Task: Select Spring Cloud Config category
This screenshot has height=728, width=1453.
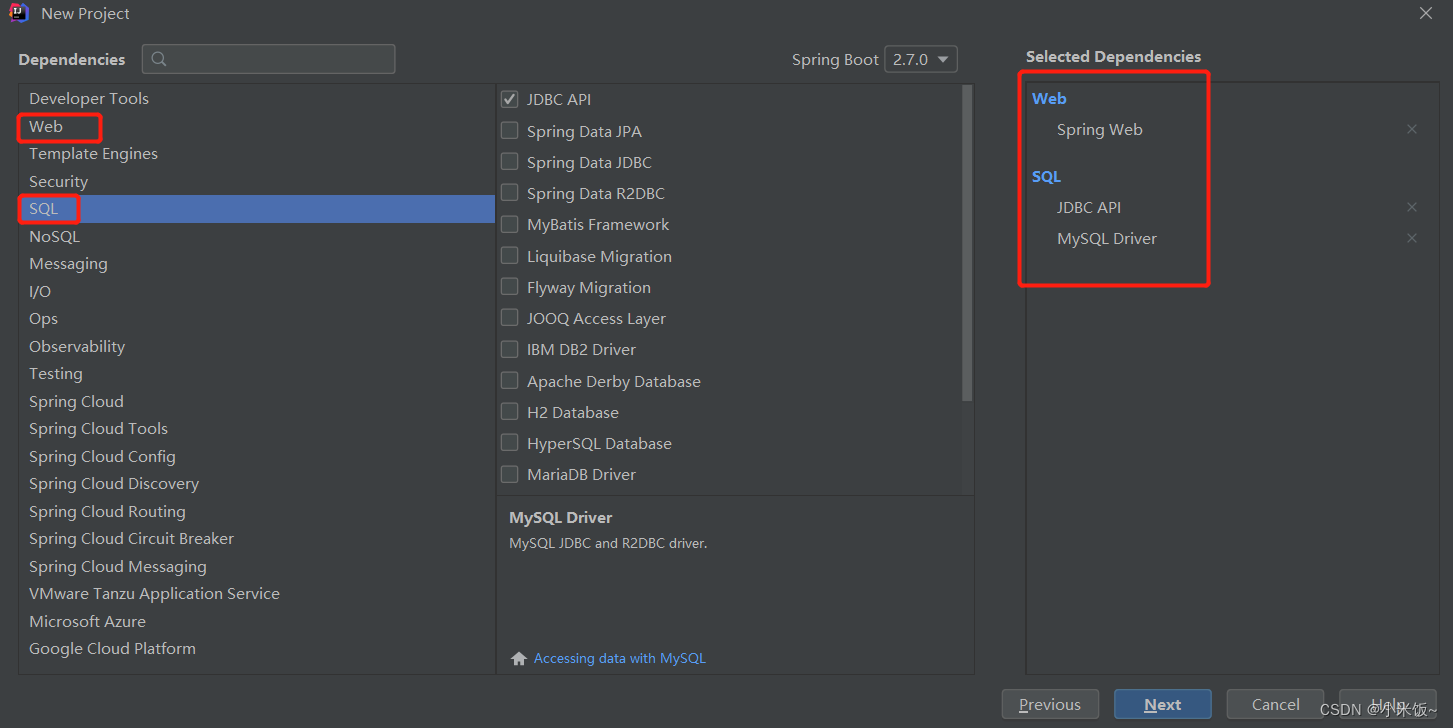Action: 257,456
